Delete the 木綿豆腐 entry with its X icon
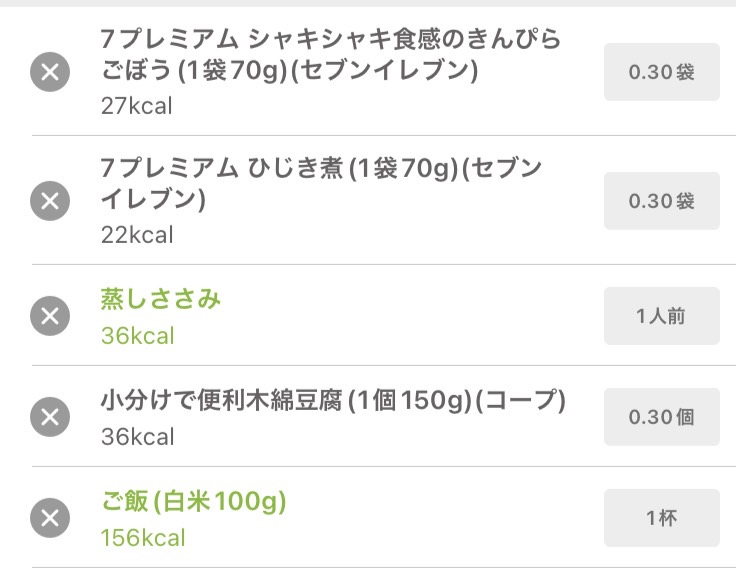This screenshot has width=736, height=572. pyautogui.click(x=50, y=417)
